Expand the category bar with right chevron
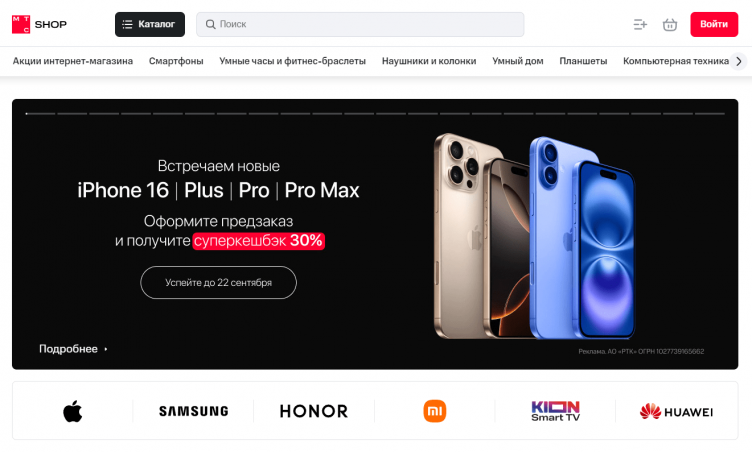This screenshot has height=452, width=752. click(739, 61)
